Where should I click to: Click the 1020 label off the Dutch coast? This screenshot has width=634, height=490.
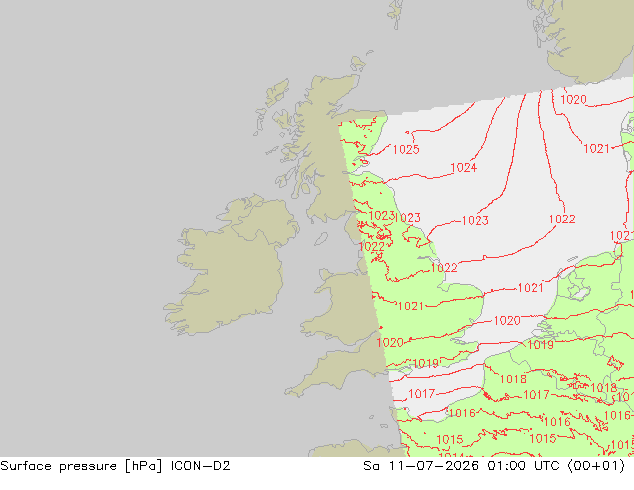(507, 321)
